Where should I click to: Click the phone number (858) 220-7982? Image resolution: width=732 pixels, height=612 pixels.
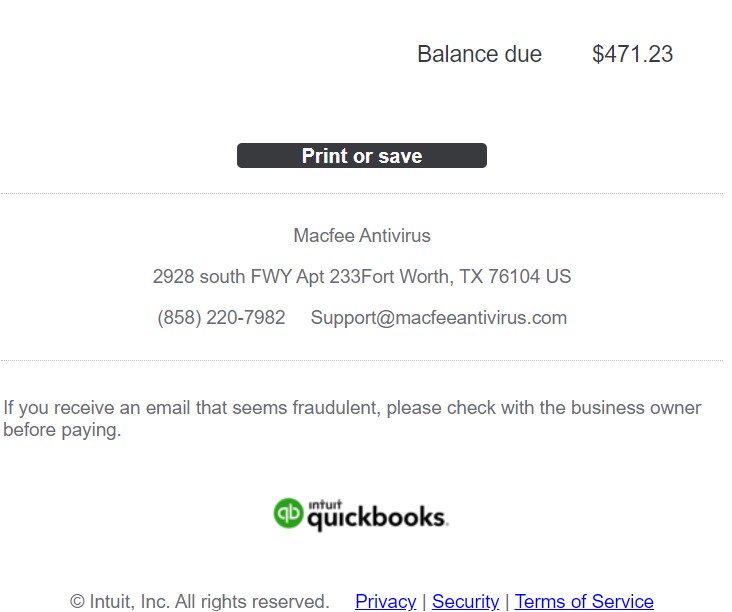tap(221, 318)
